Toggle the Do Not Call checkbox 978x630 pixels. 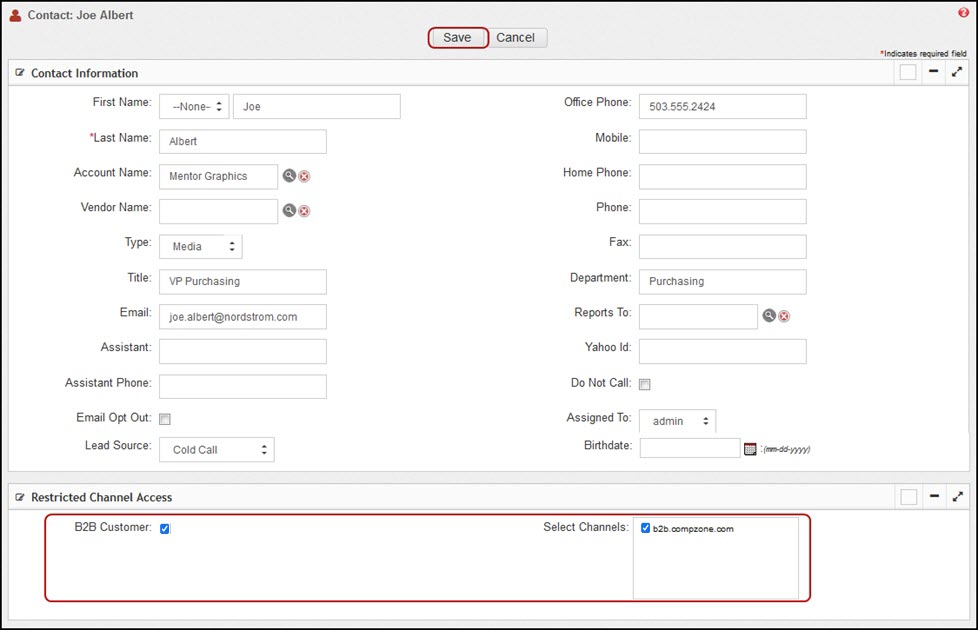tap(645, 384)
